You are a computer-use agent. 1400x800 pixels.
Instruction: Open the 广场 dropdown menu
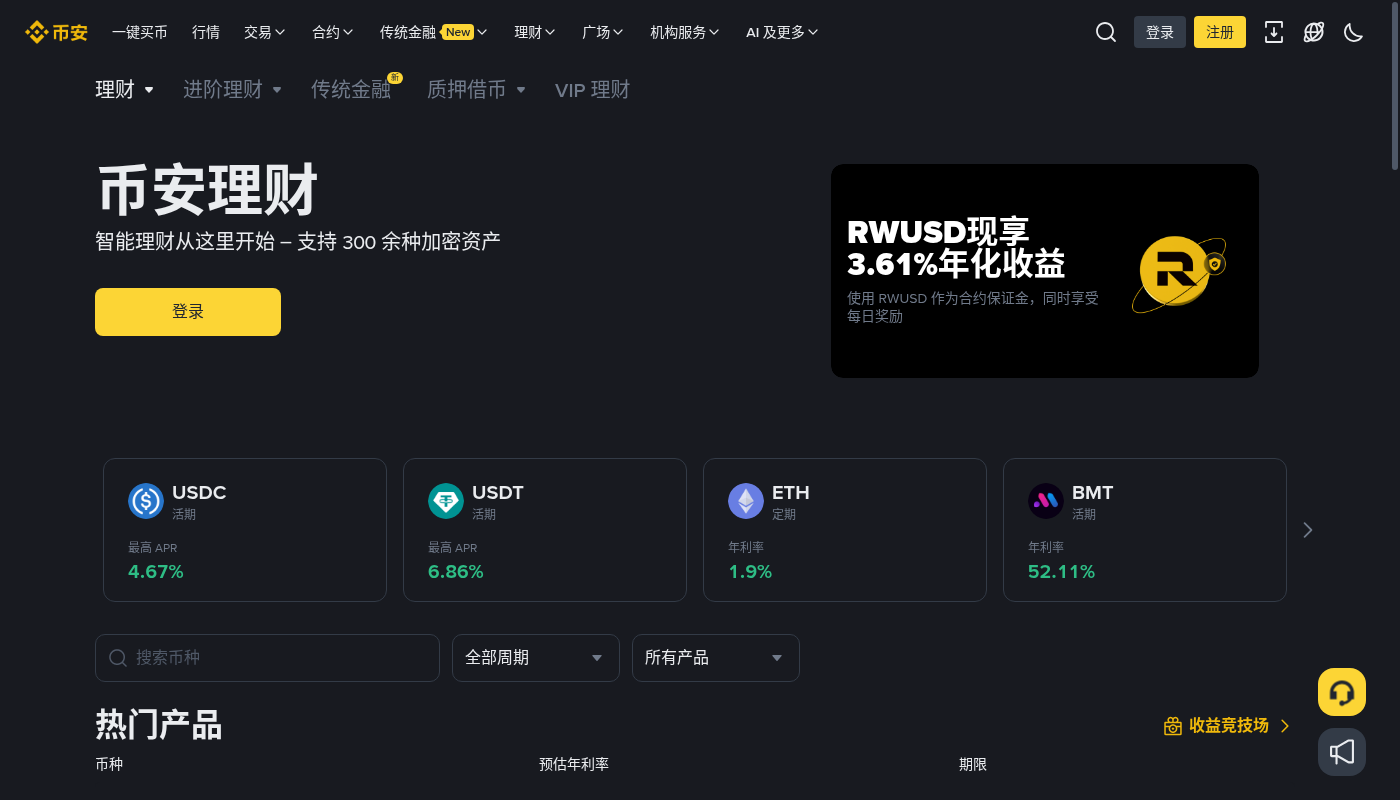603,32
